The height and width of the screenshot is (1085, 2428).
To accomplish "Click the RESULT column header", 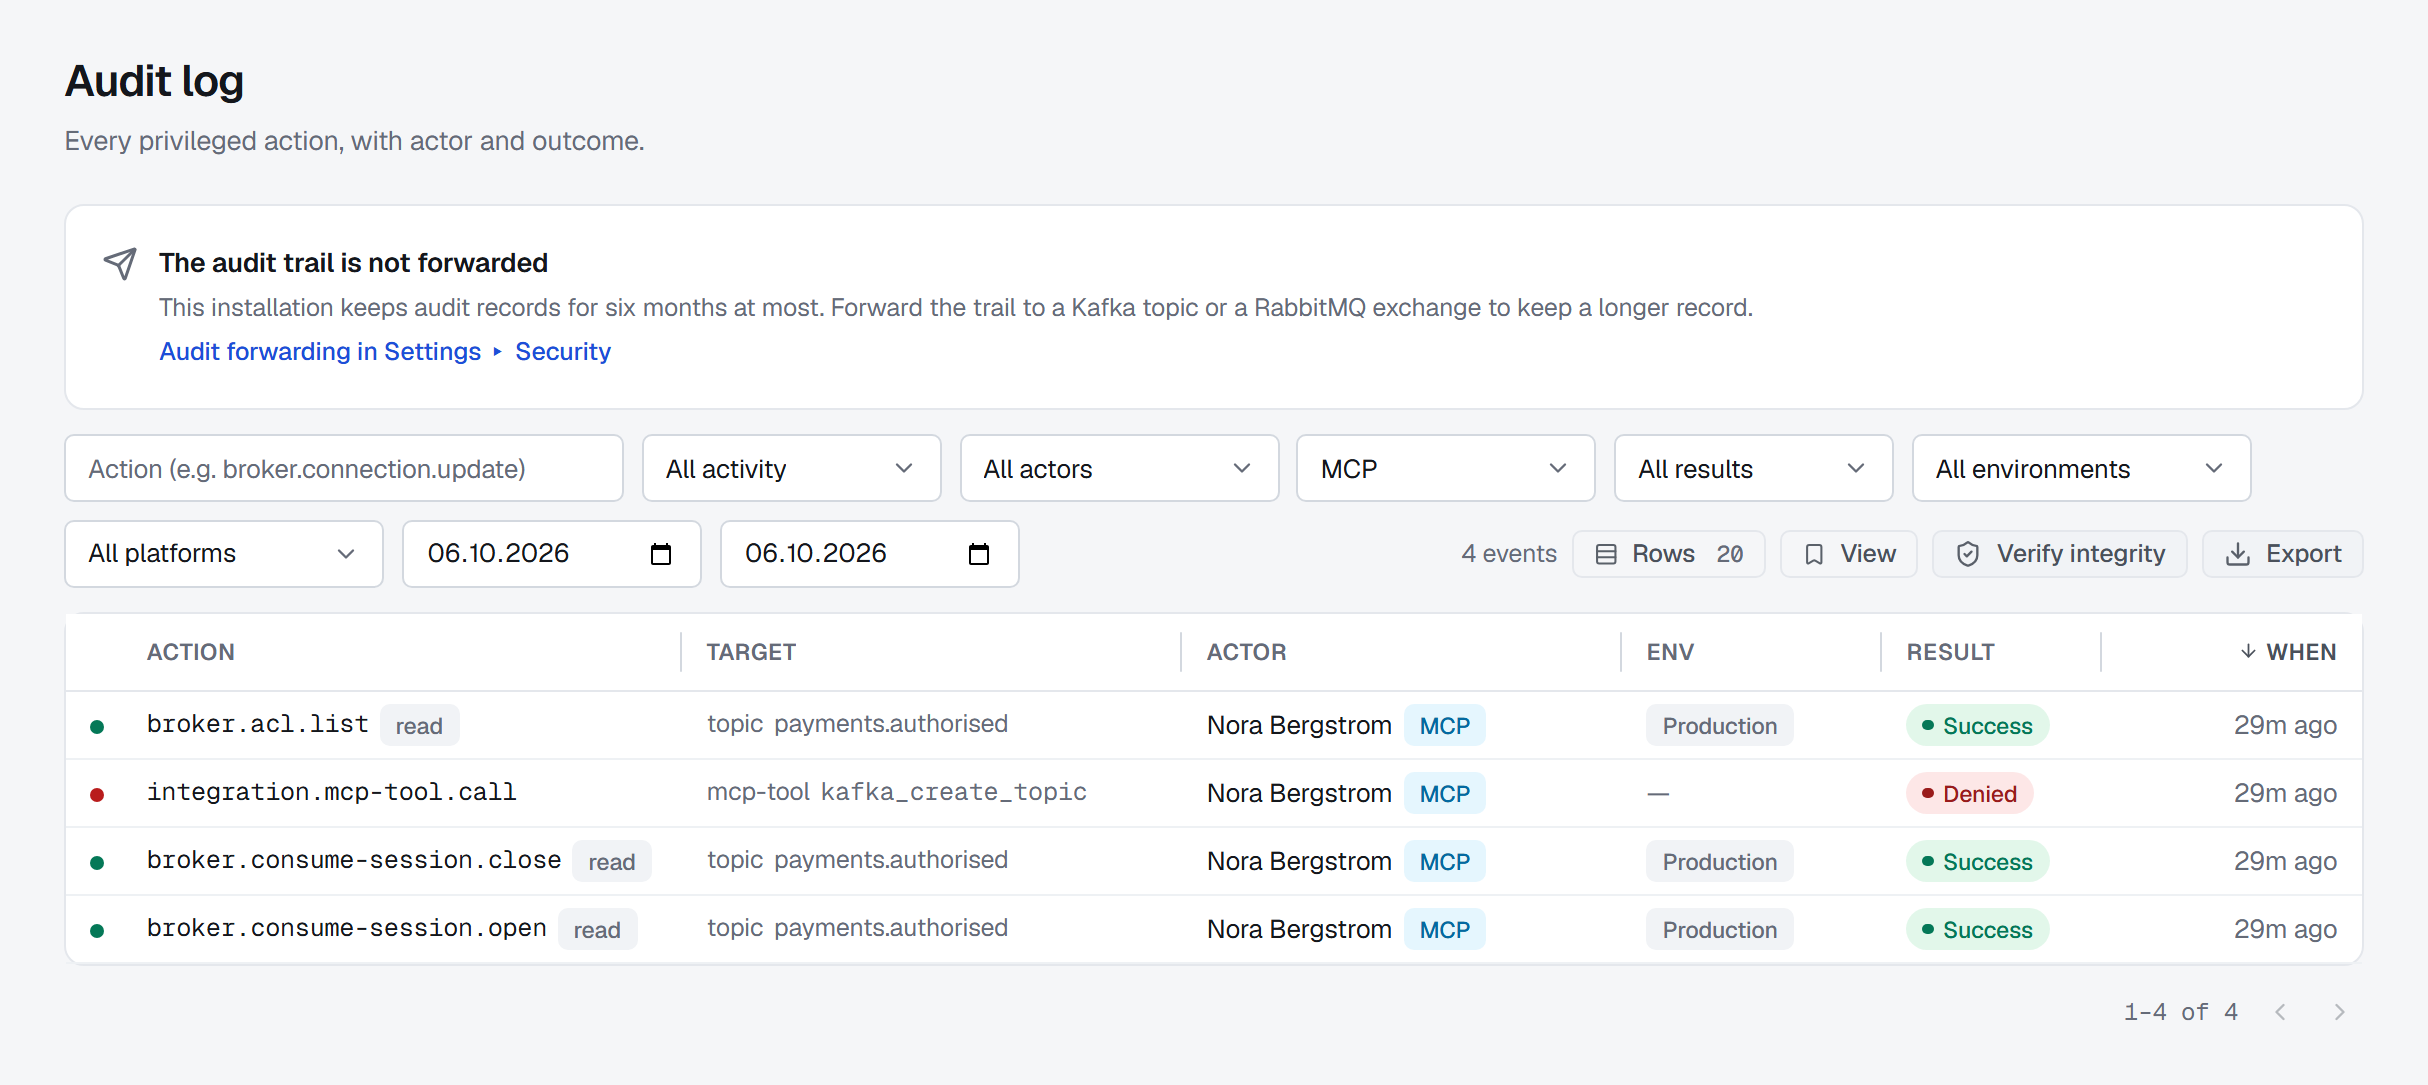I will coord(1950,652).
